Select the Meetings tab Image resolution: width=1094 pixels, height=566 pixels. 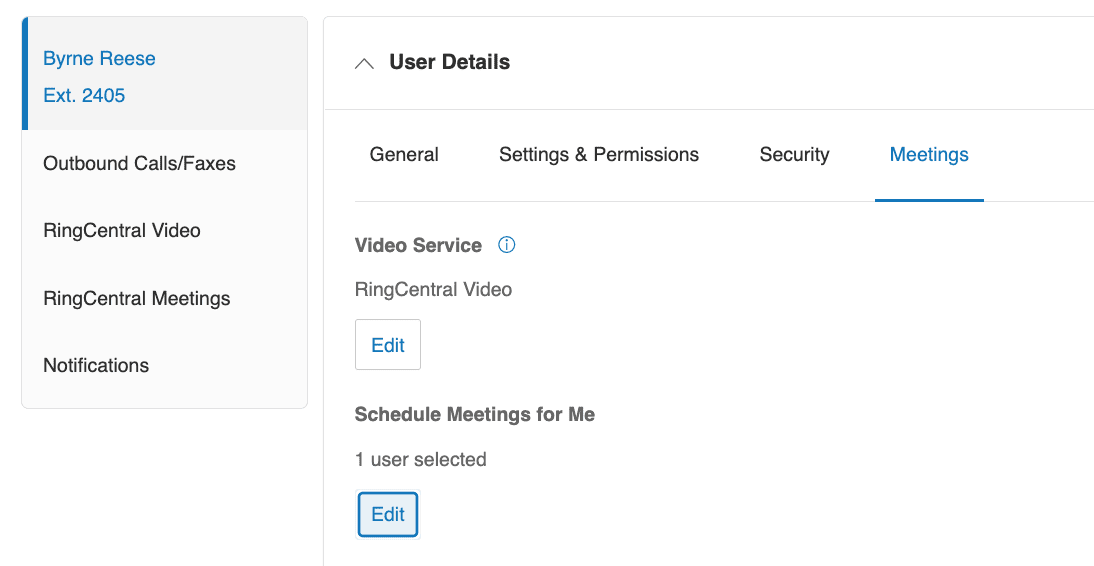click(x=929, y=155)
